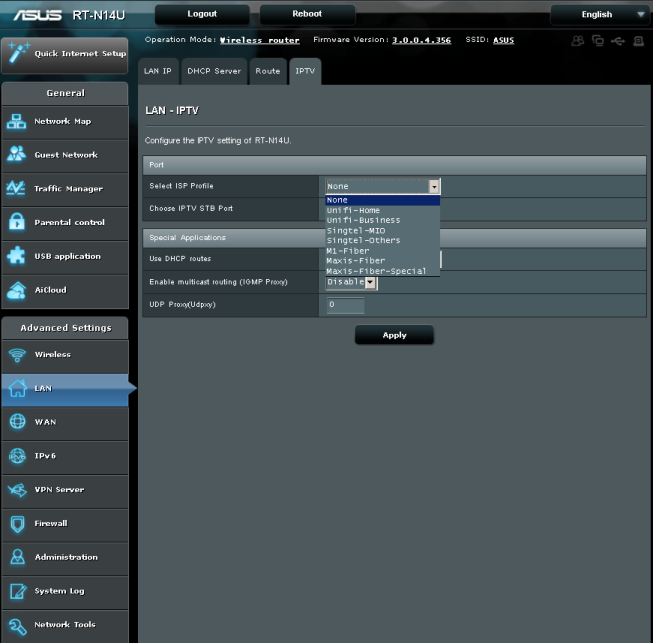Click the network clients status icon
Viewport: 653px width, 643px height.
tap(598, 41)
